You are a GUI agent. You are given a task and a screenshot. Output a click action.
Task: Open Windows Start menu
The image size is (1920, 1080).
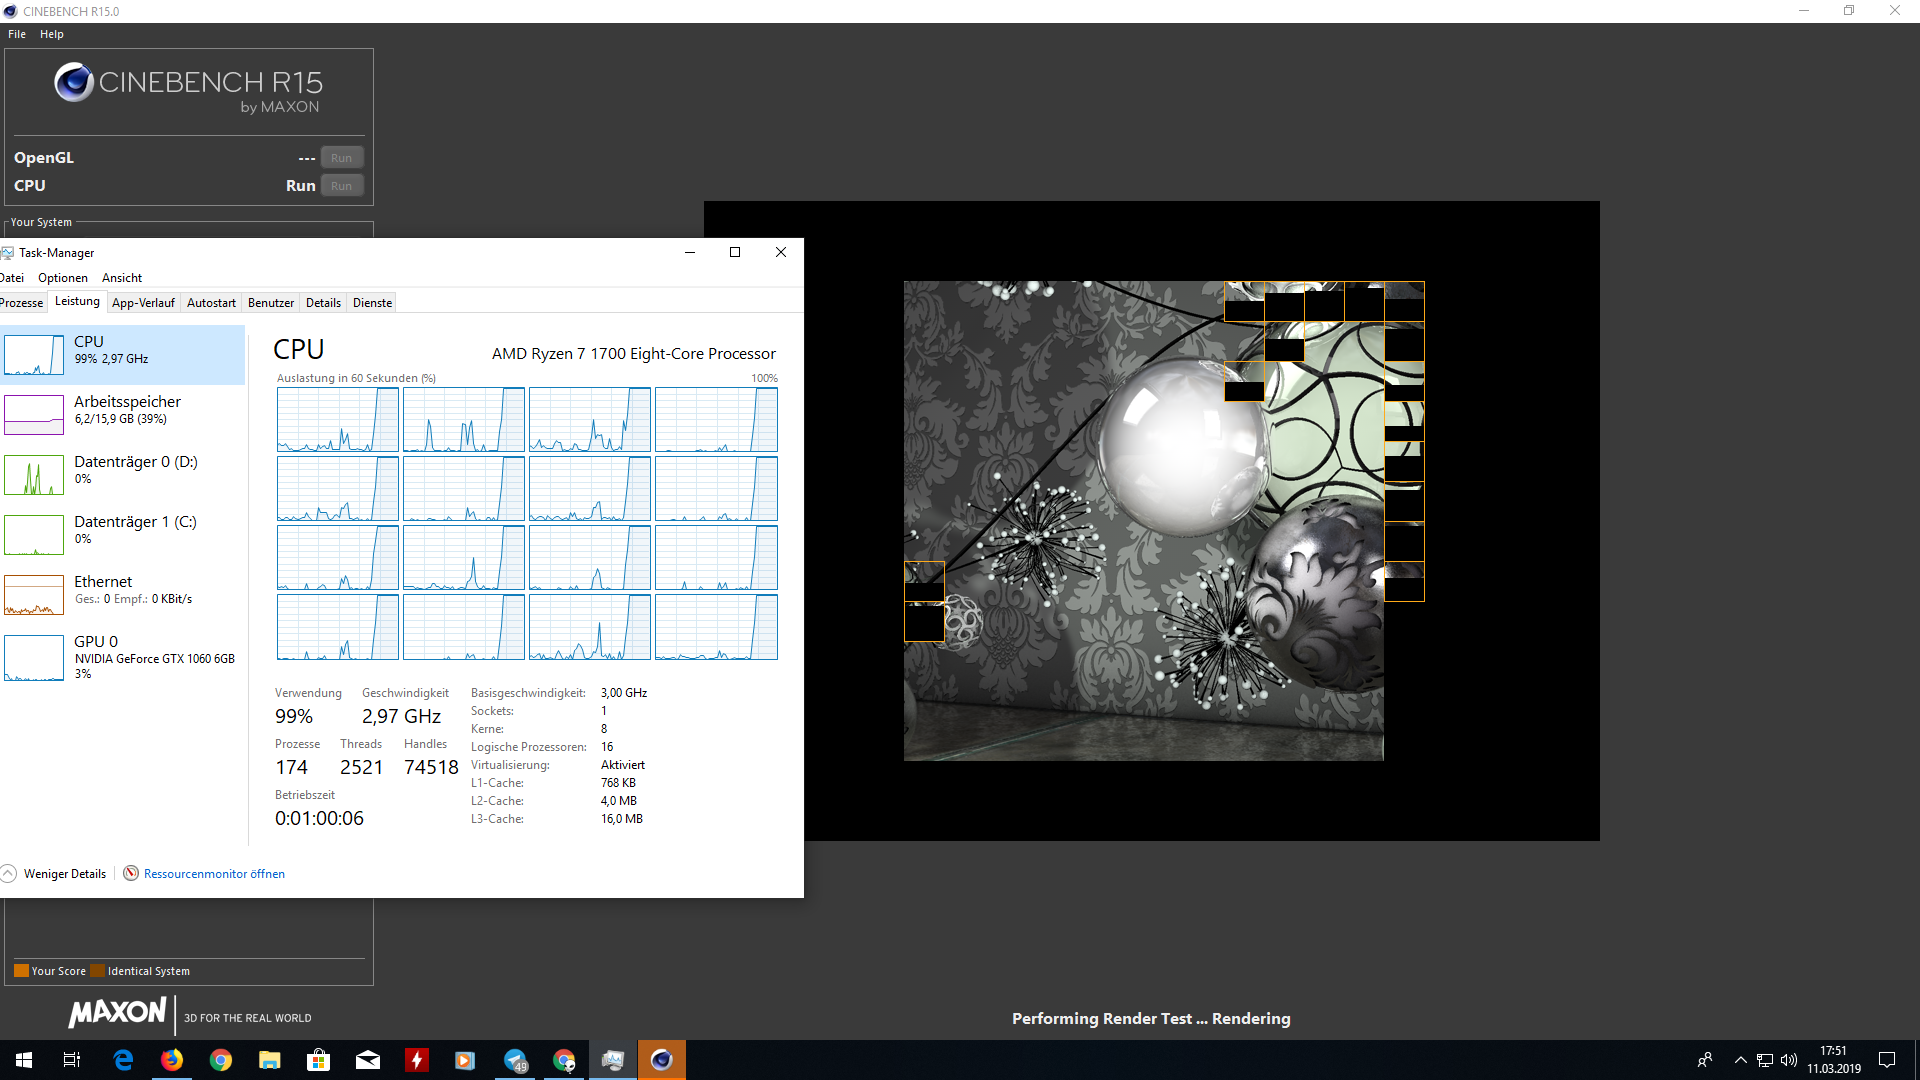(24, 1060)
